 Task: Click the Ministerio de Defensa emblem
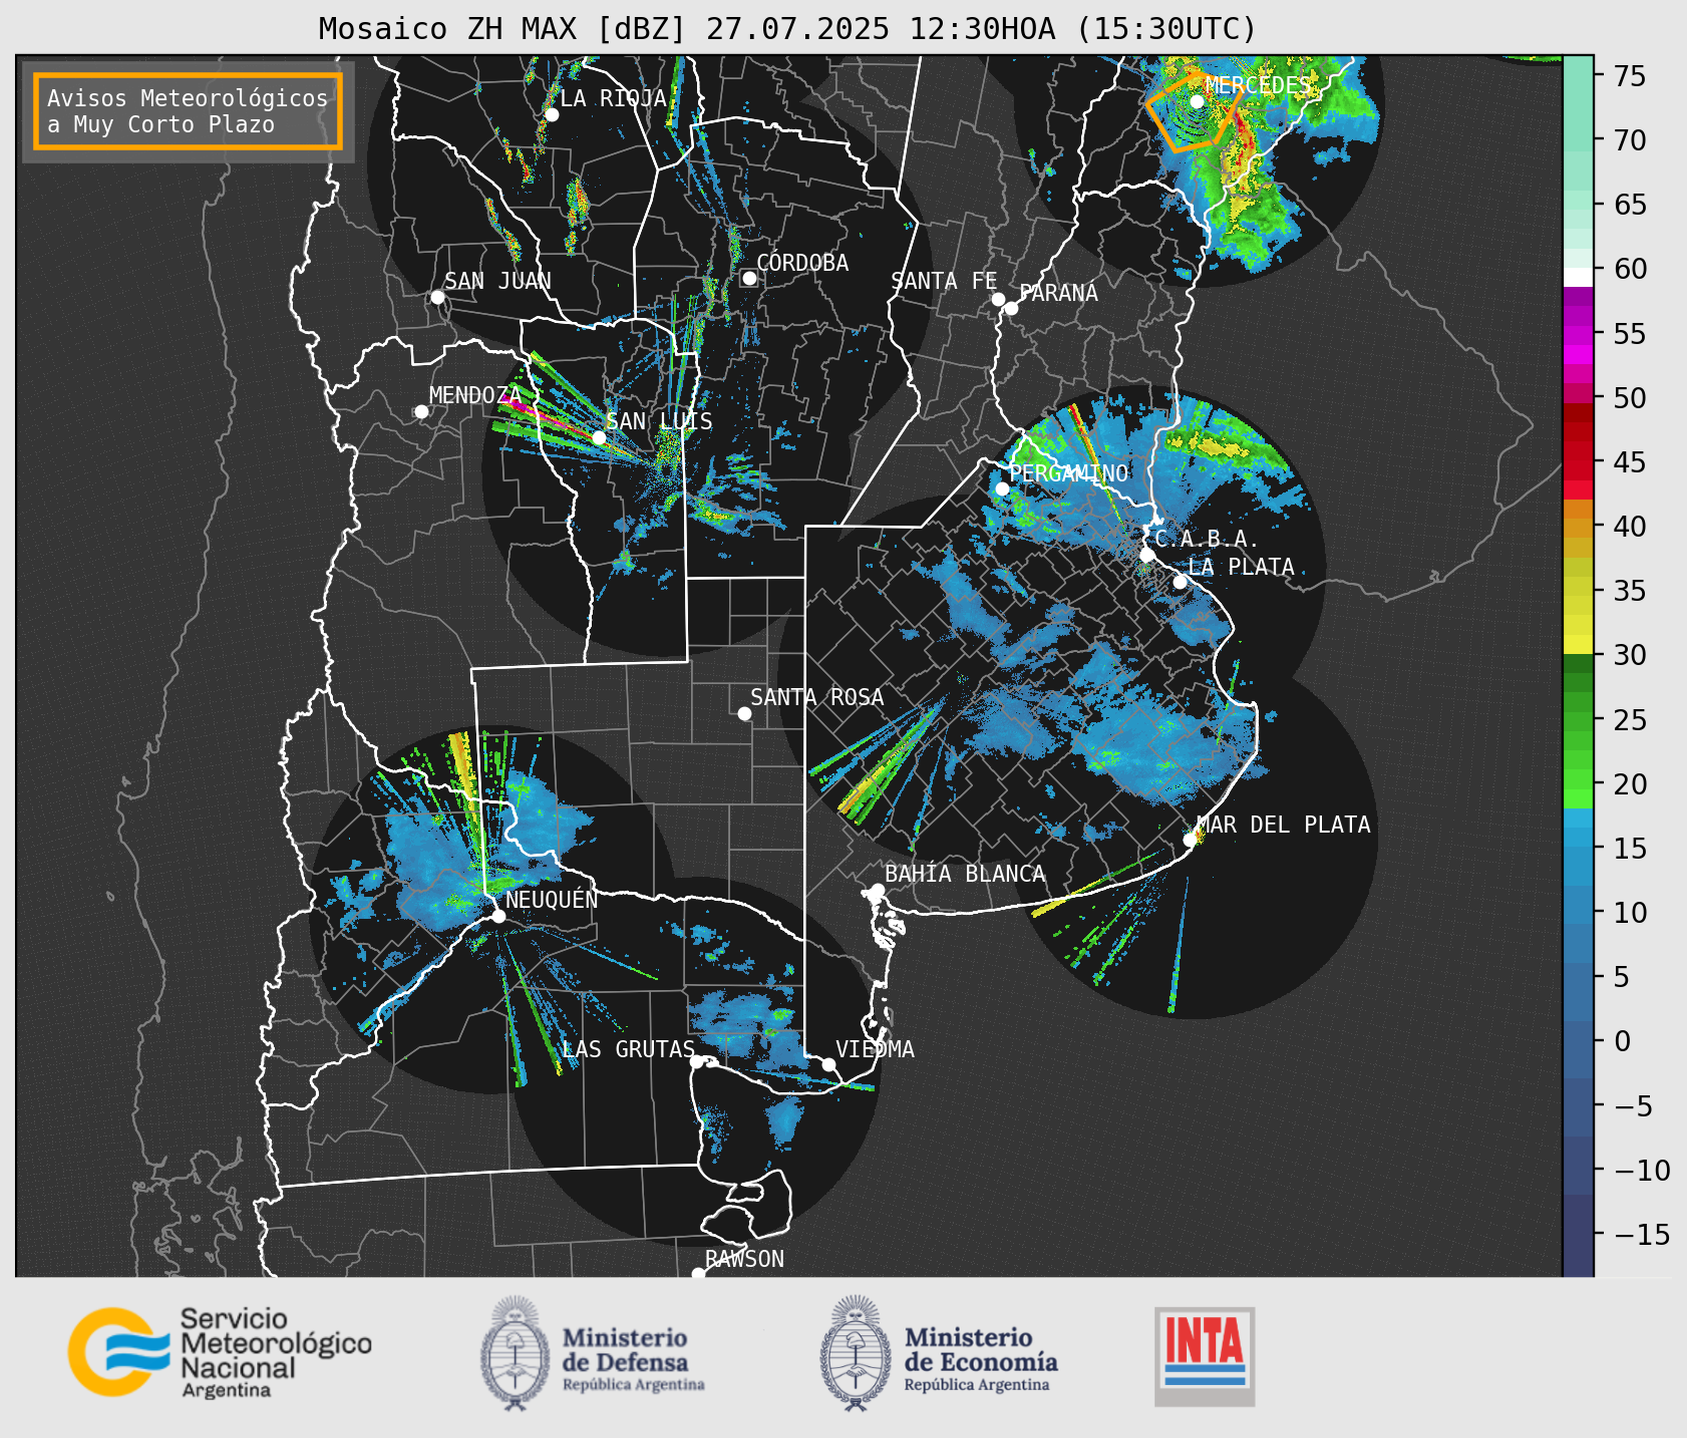click(x=516, y=1353)
